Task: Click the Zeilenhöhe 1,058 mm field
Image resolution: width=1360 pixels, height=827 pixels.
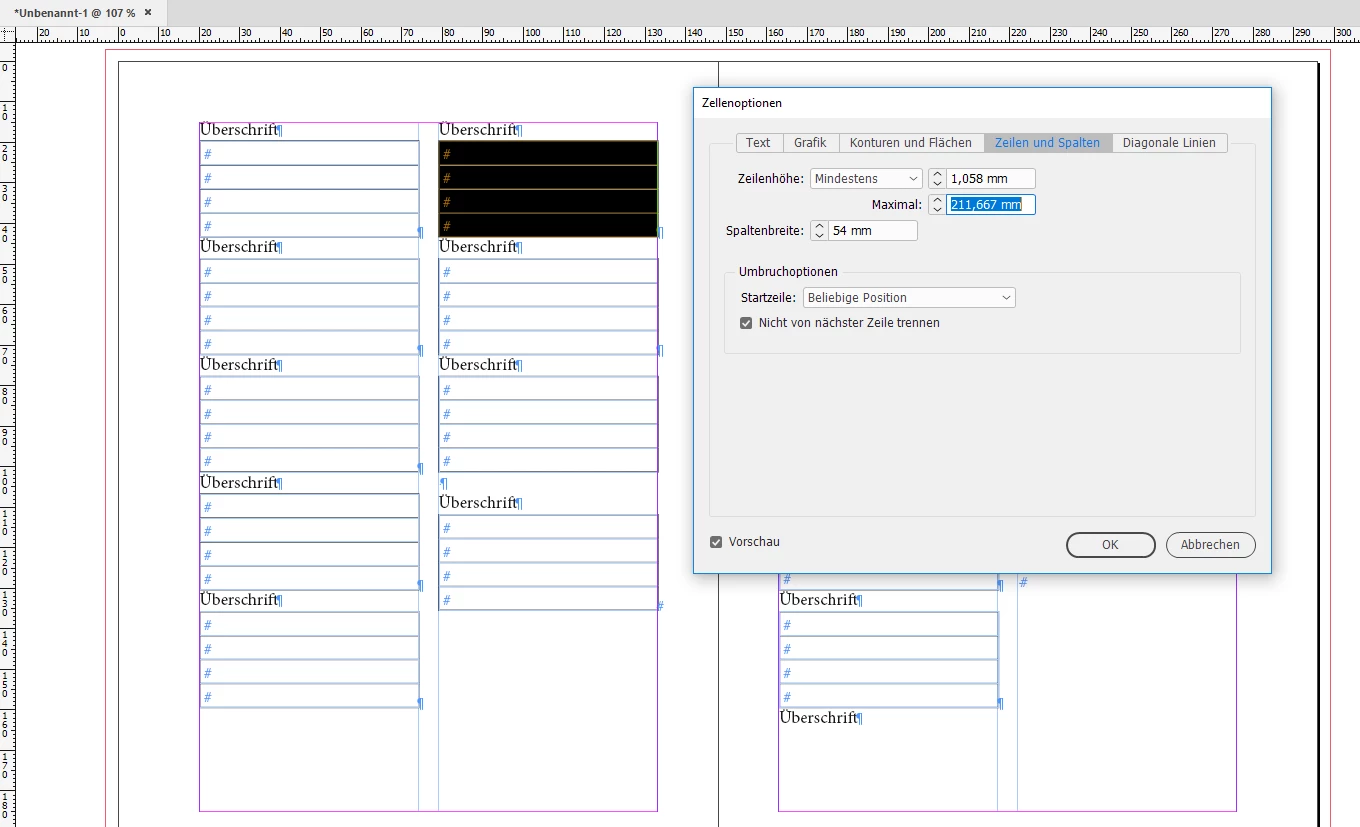Action: click(990, 179)
